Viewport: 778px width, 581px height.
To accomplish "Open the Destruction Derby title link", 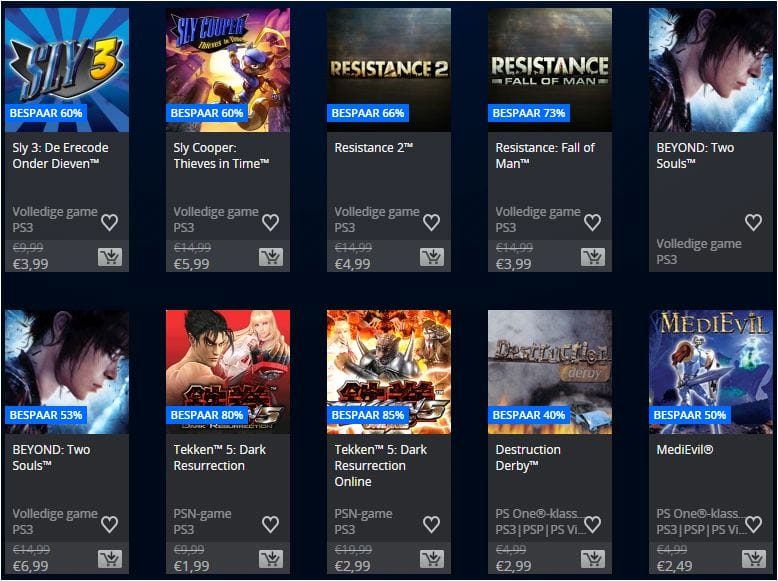I will pos(528,457).
